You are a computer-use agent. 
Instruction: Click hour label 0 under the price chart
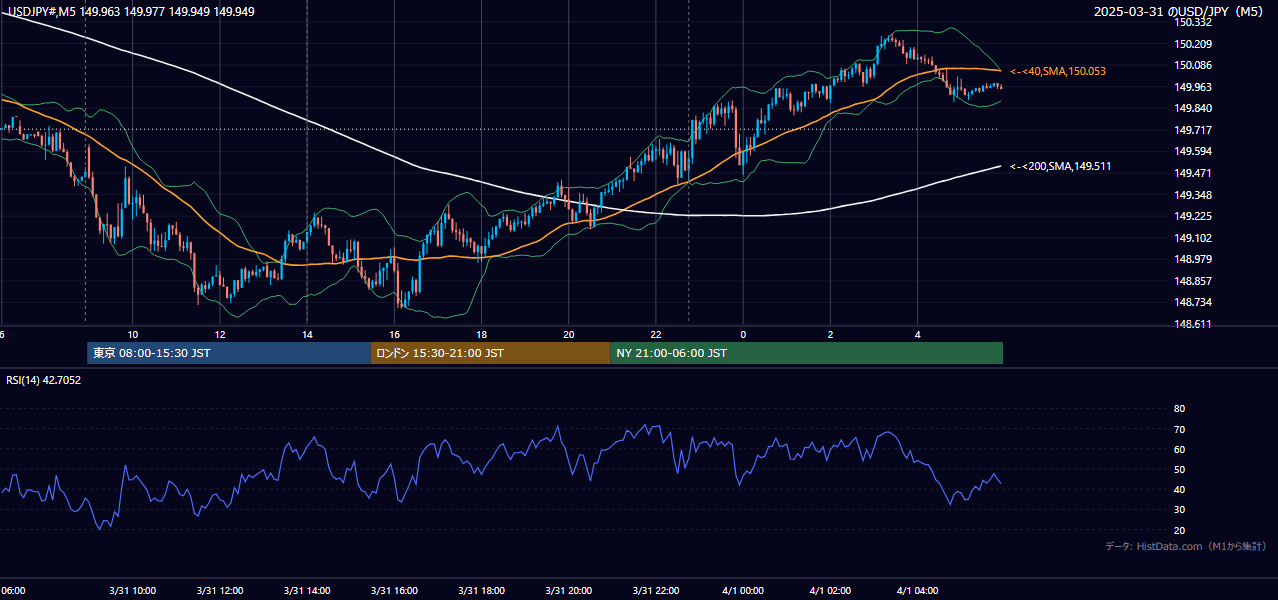[743, 334]
